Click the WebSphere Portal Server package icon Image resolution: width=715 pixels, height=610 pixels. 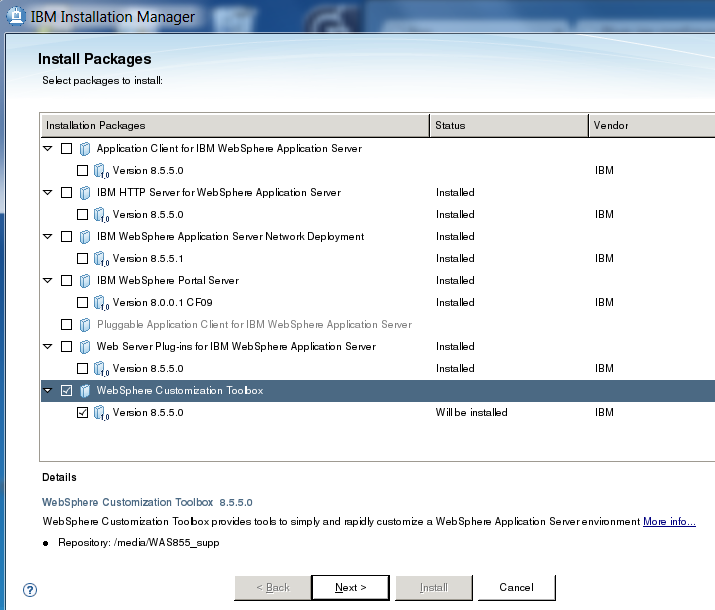[85, 281]
